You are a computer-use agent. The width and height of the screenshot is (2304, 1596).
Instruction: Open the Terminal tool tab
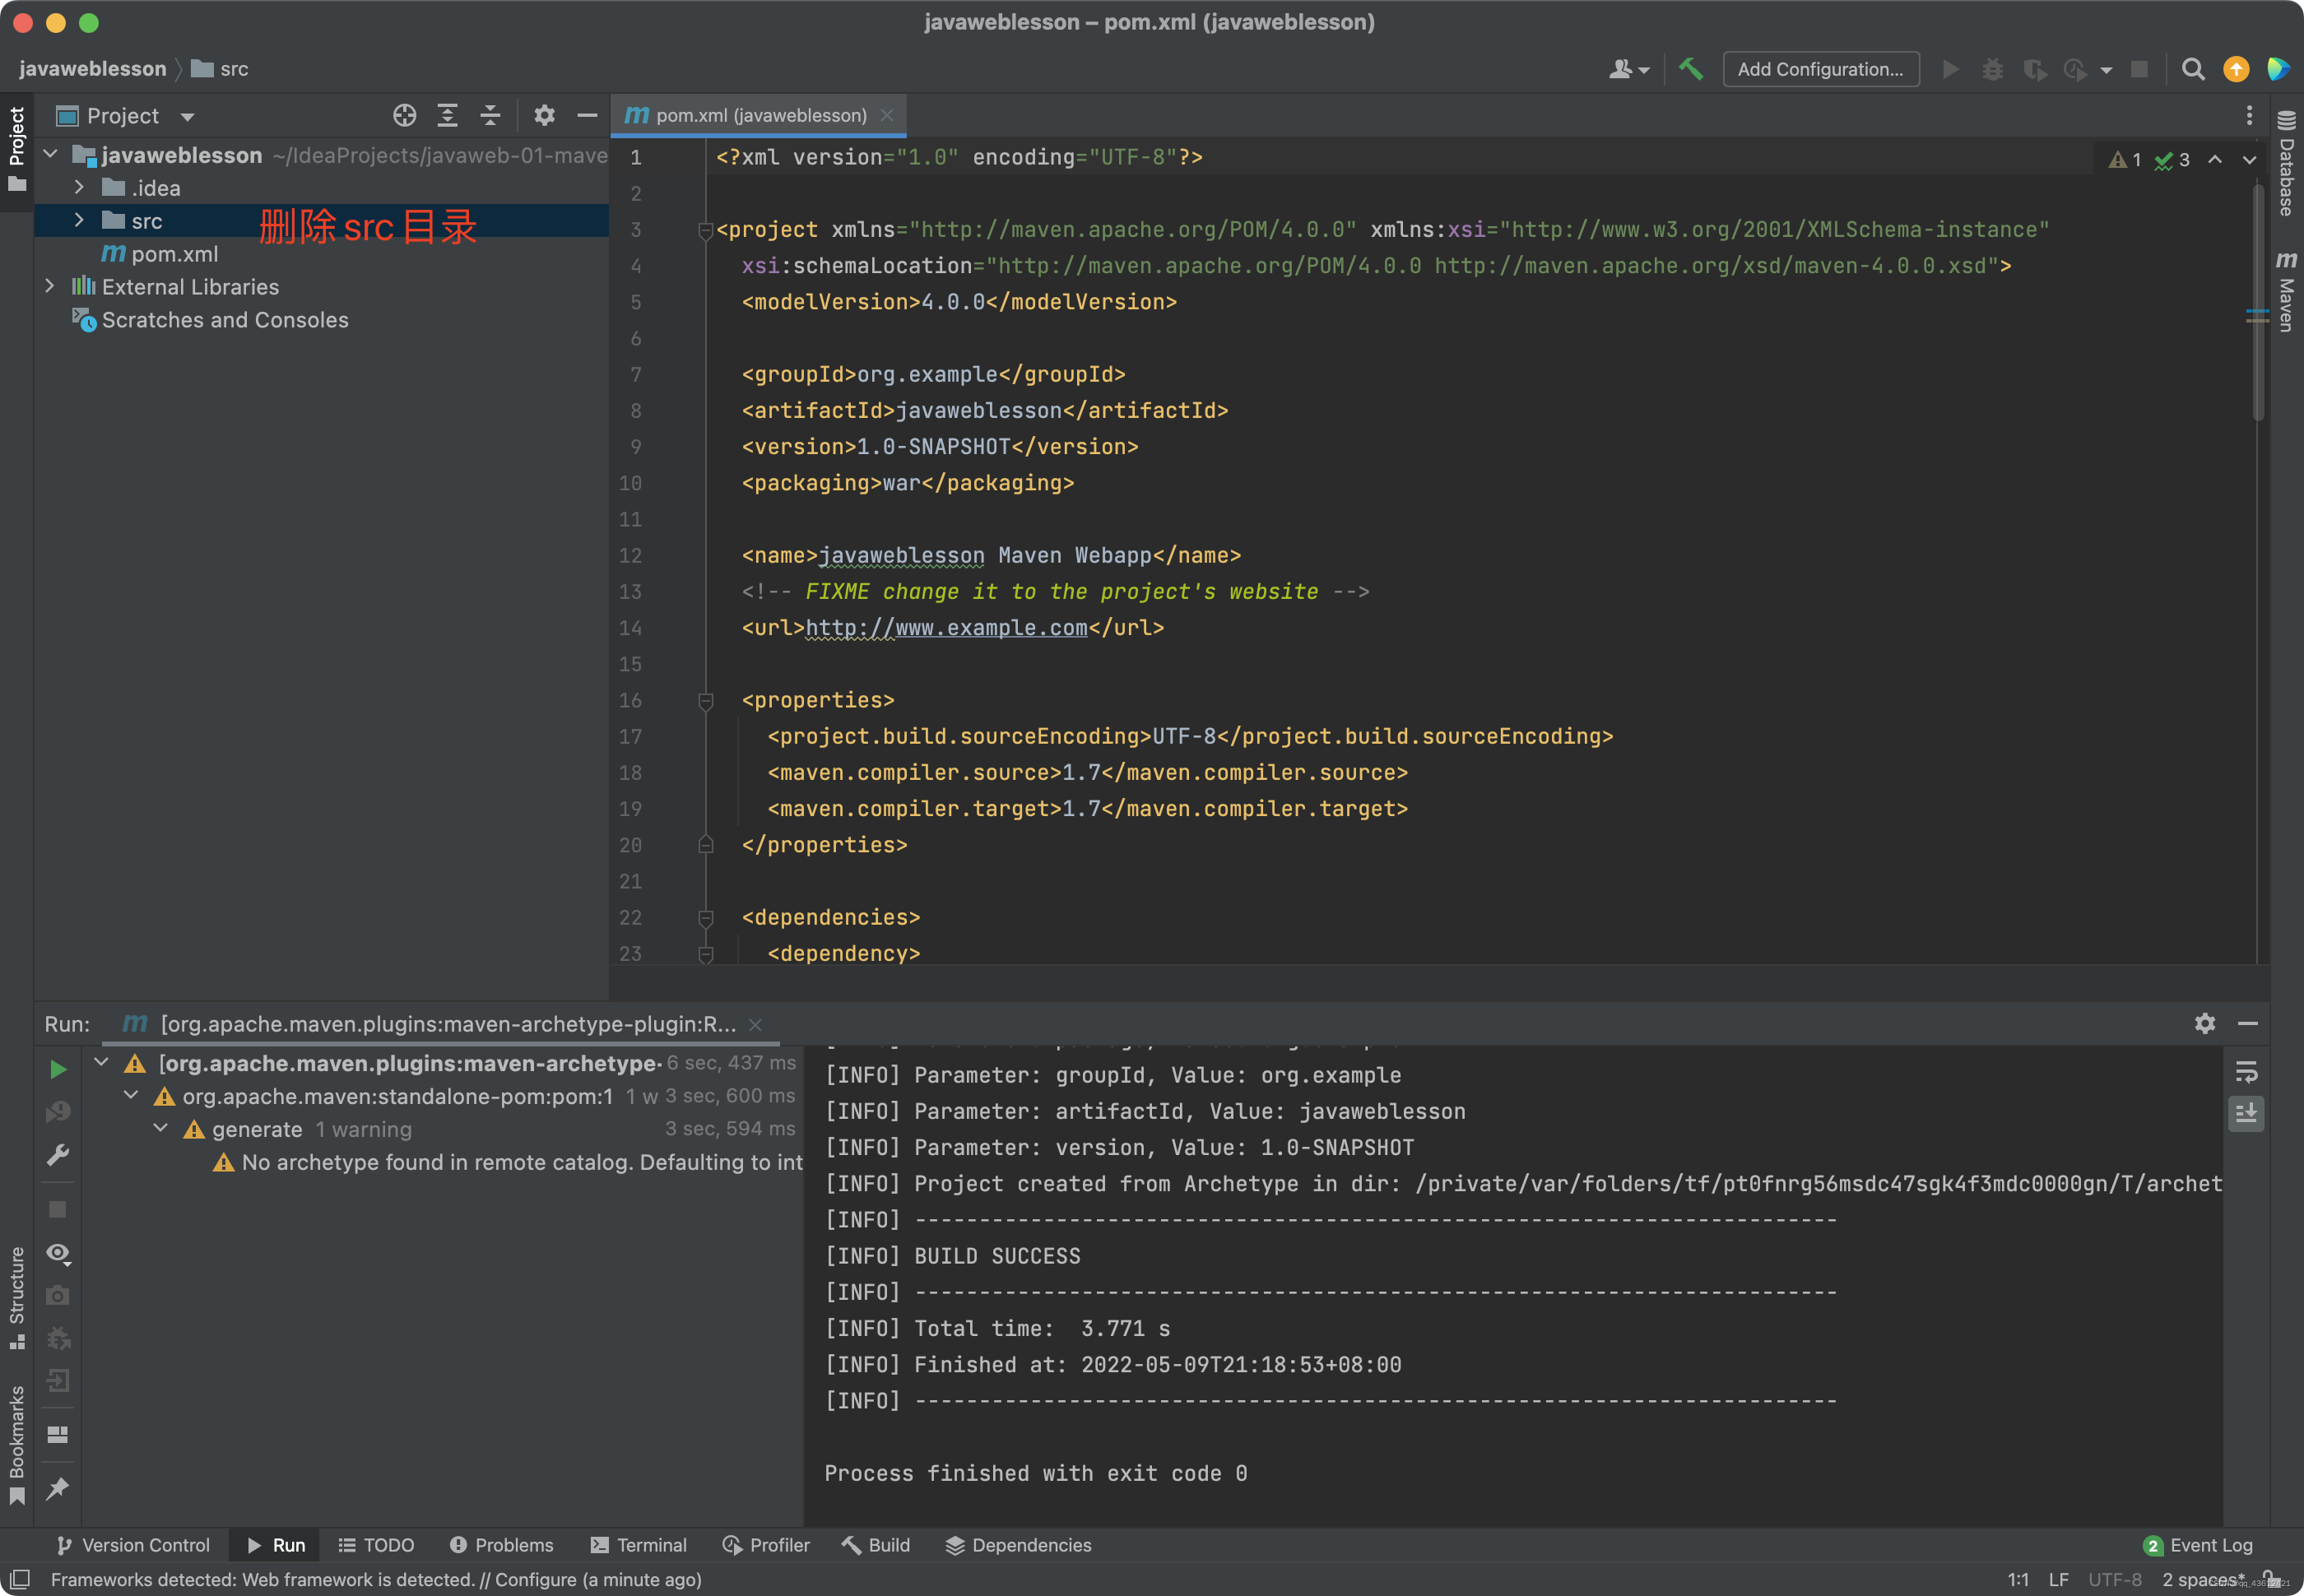(639, 1545)
